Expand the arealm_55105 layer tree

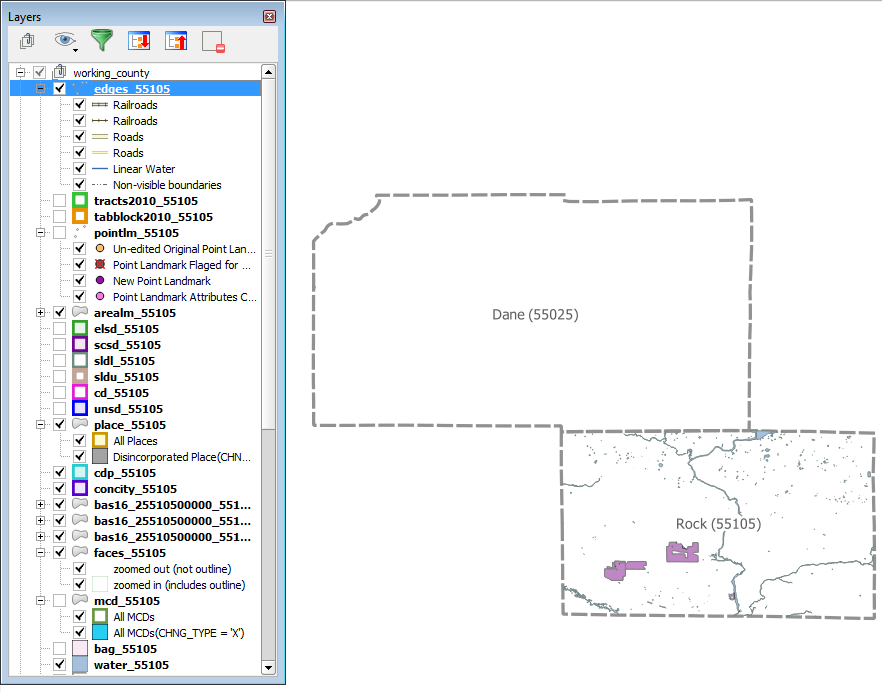41,313
